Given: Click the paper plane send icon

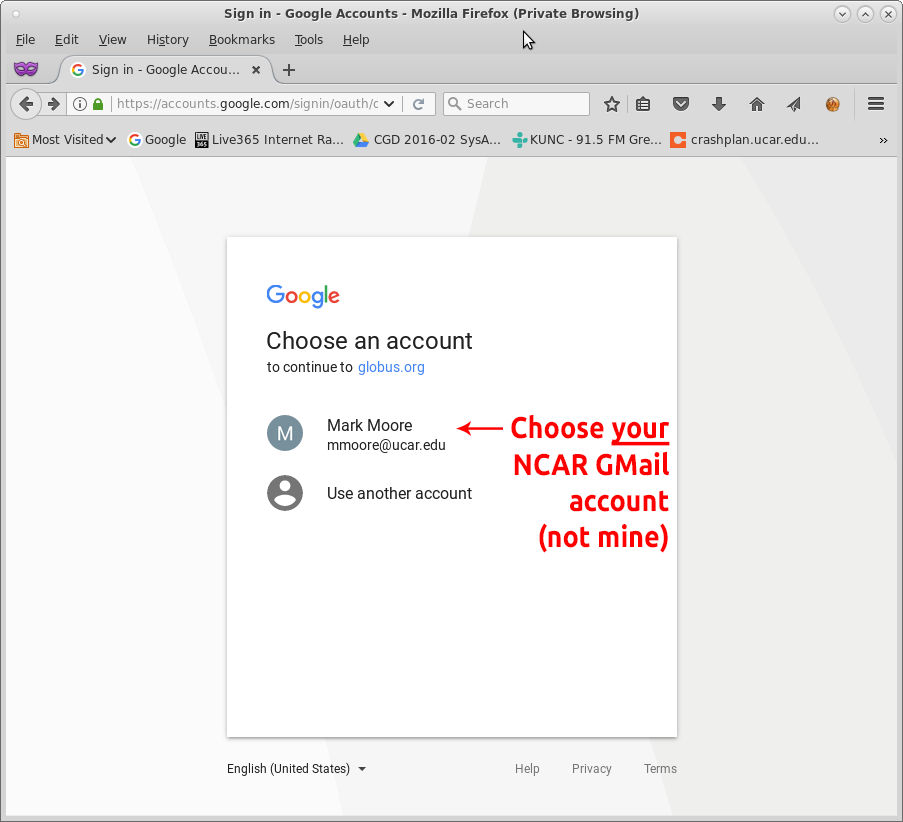Looking at the screenshot, I should (x=794, y=104).
